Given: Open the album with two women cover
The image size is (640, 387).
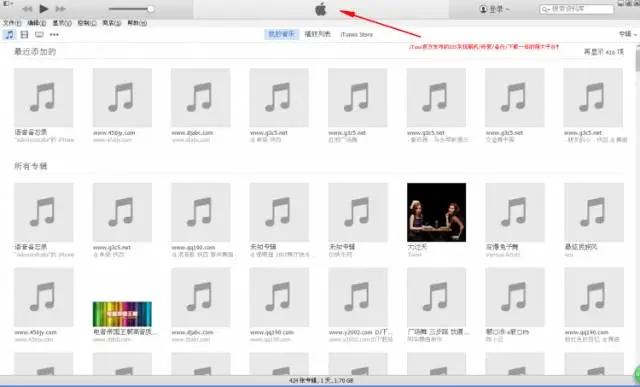Looking at the screenshot, I should tap(436, 212).
